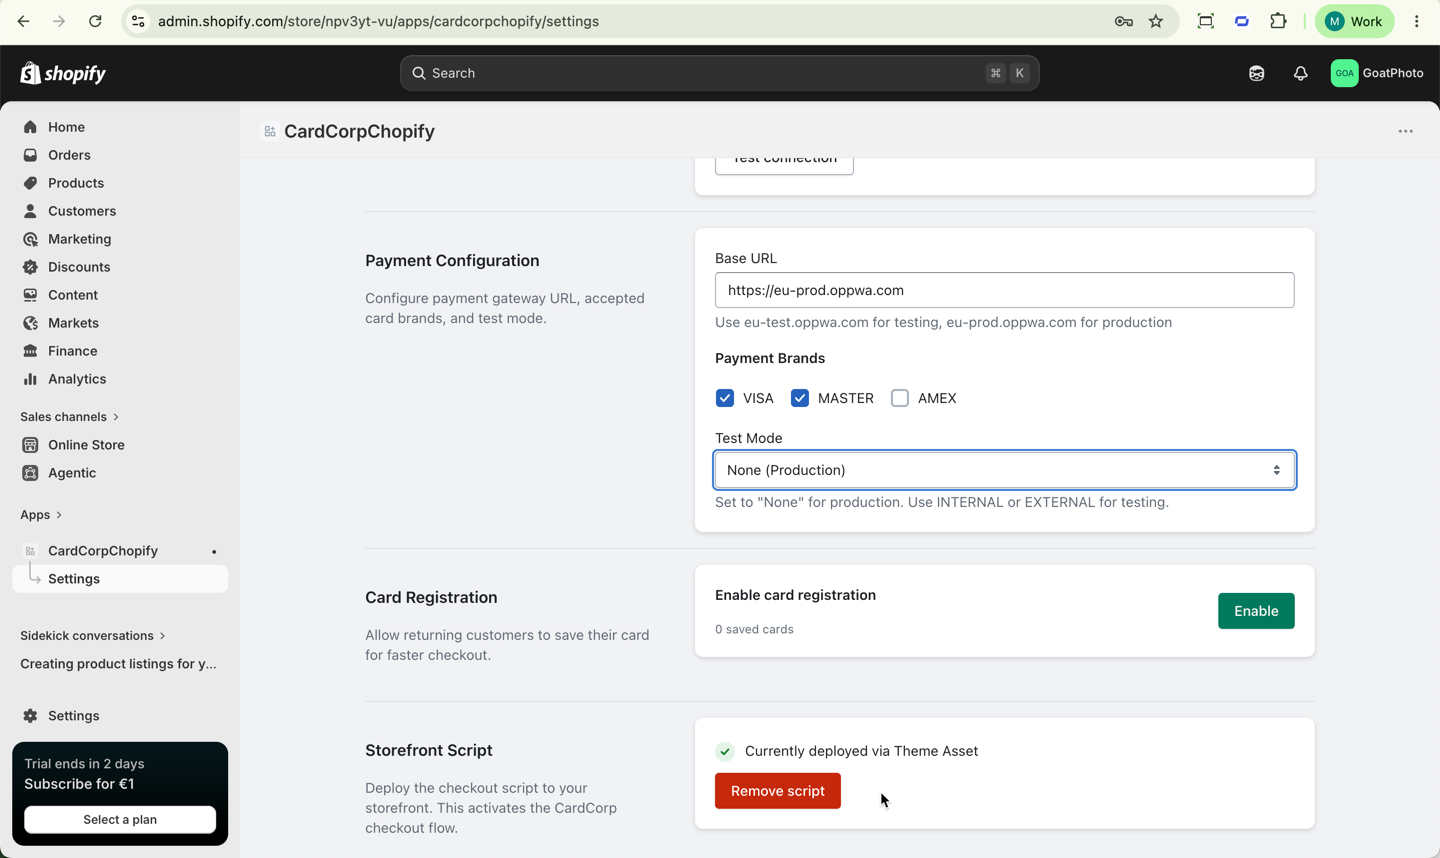Open the 'Creating product listings' conversation

click(120, 664)
